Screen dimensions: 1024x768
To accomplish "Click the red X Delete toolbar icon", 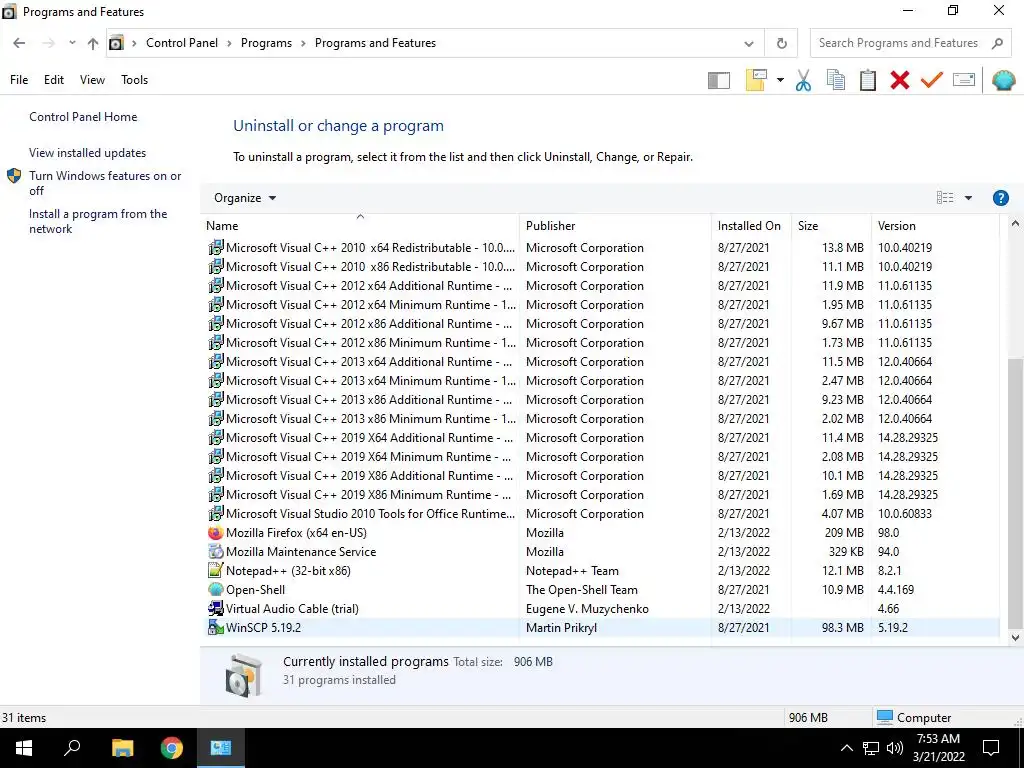I will click(900, 80).
